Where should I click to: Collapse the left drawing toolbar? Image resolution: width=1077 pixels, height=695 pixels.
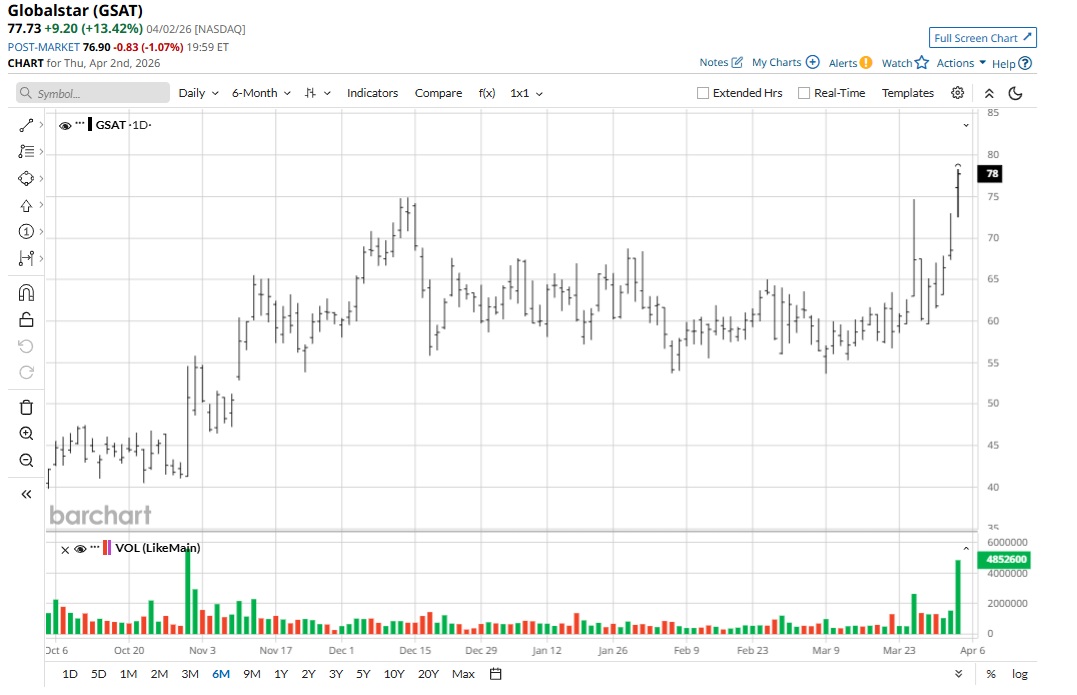[26, 494]
